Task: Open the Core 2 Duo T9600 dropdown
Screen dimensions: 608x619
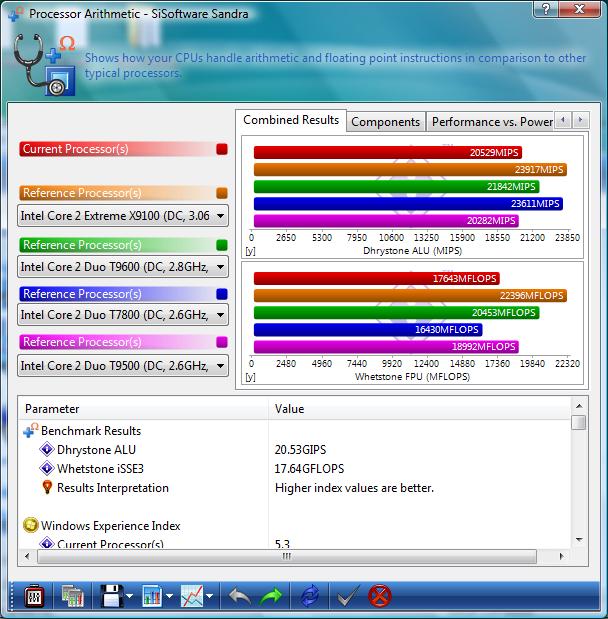Action: pyautogui.click(x=123, y=267)
